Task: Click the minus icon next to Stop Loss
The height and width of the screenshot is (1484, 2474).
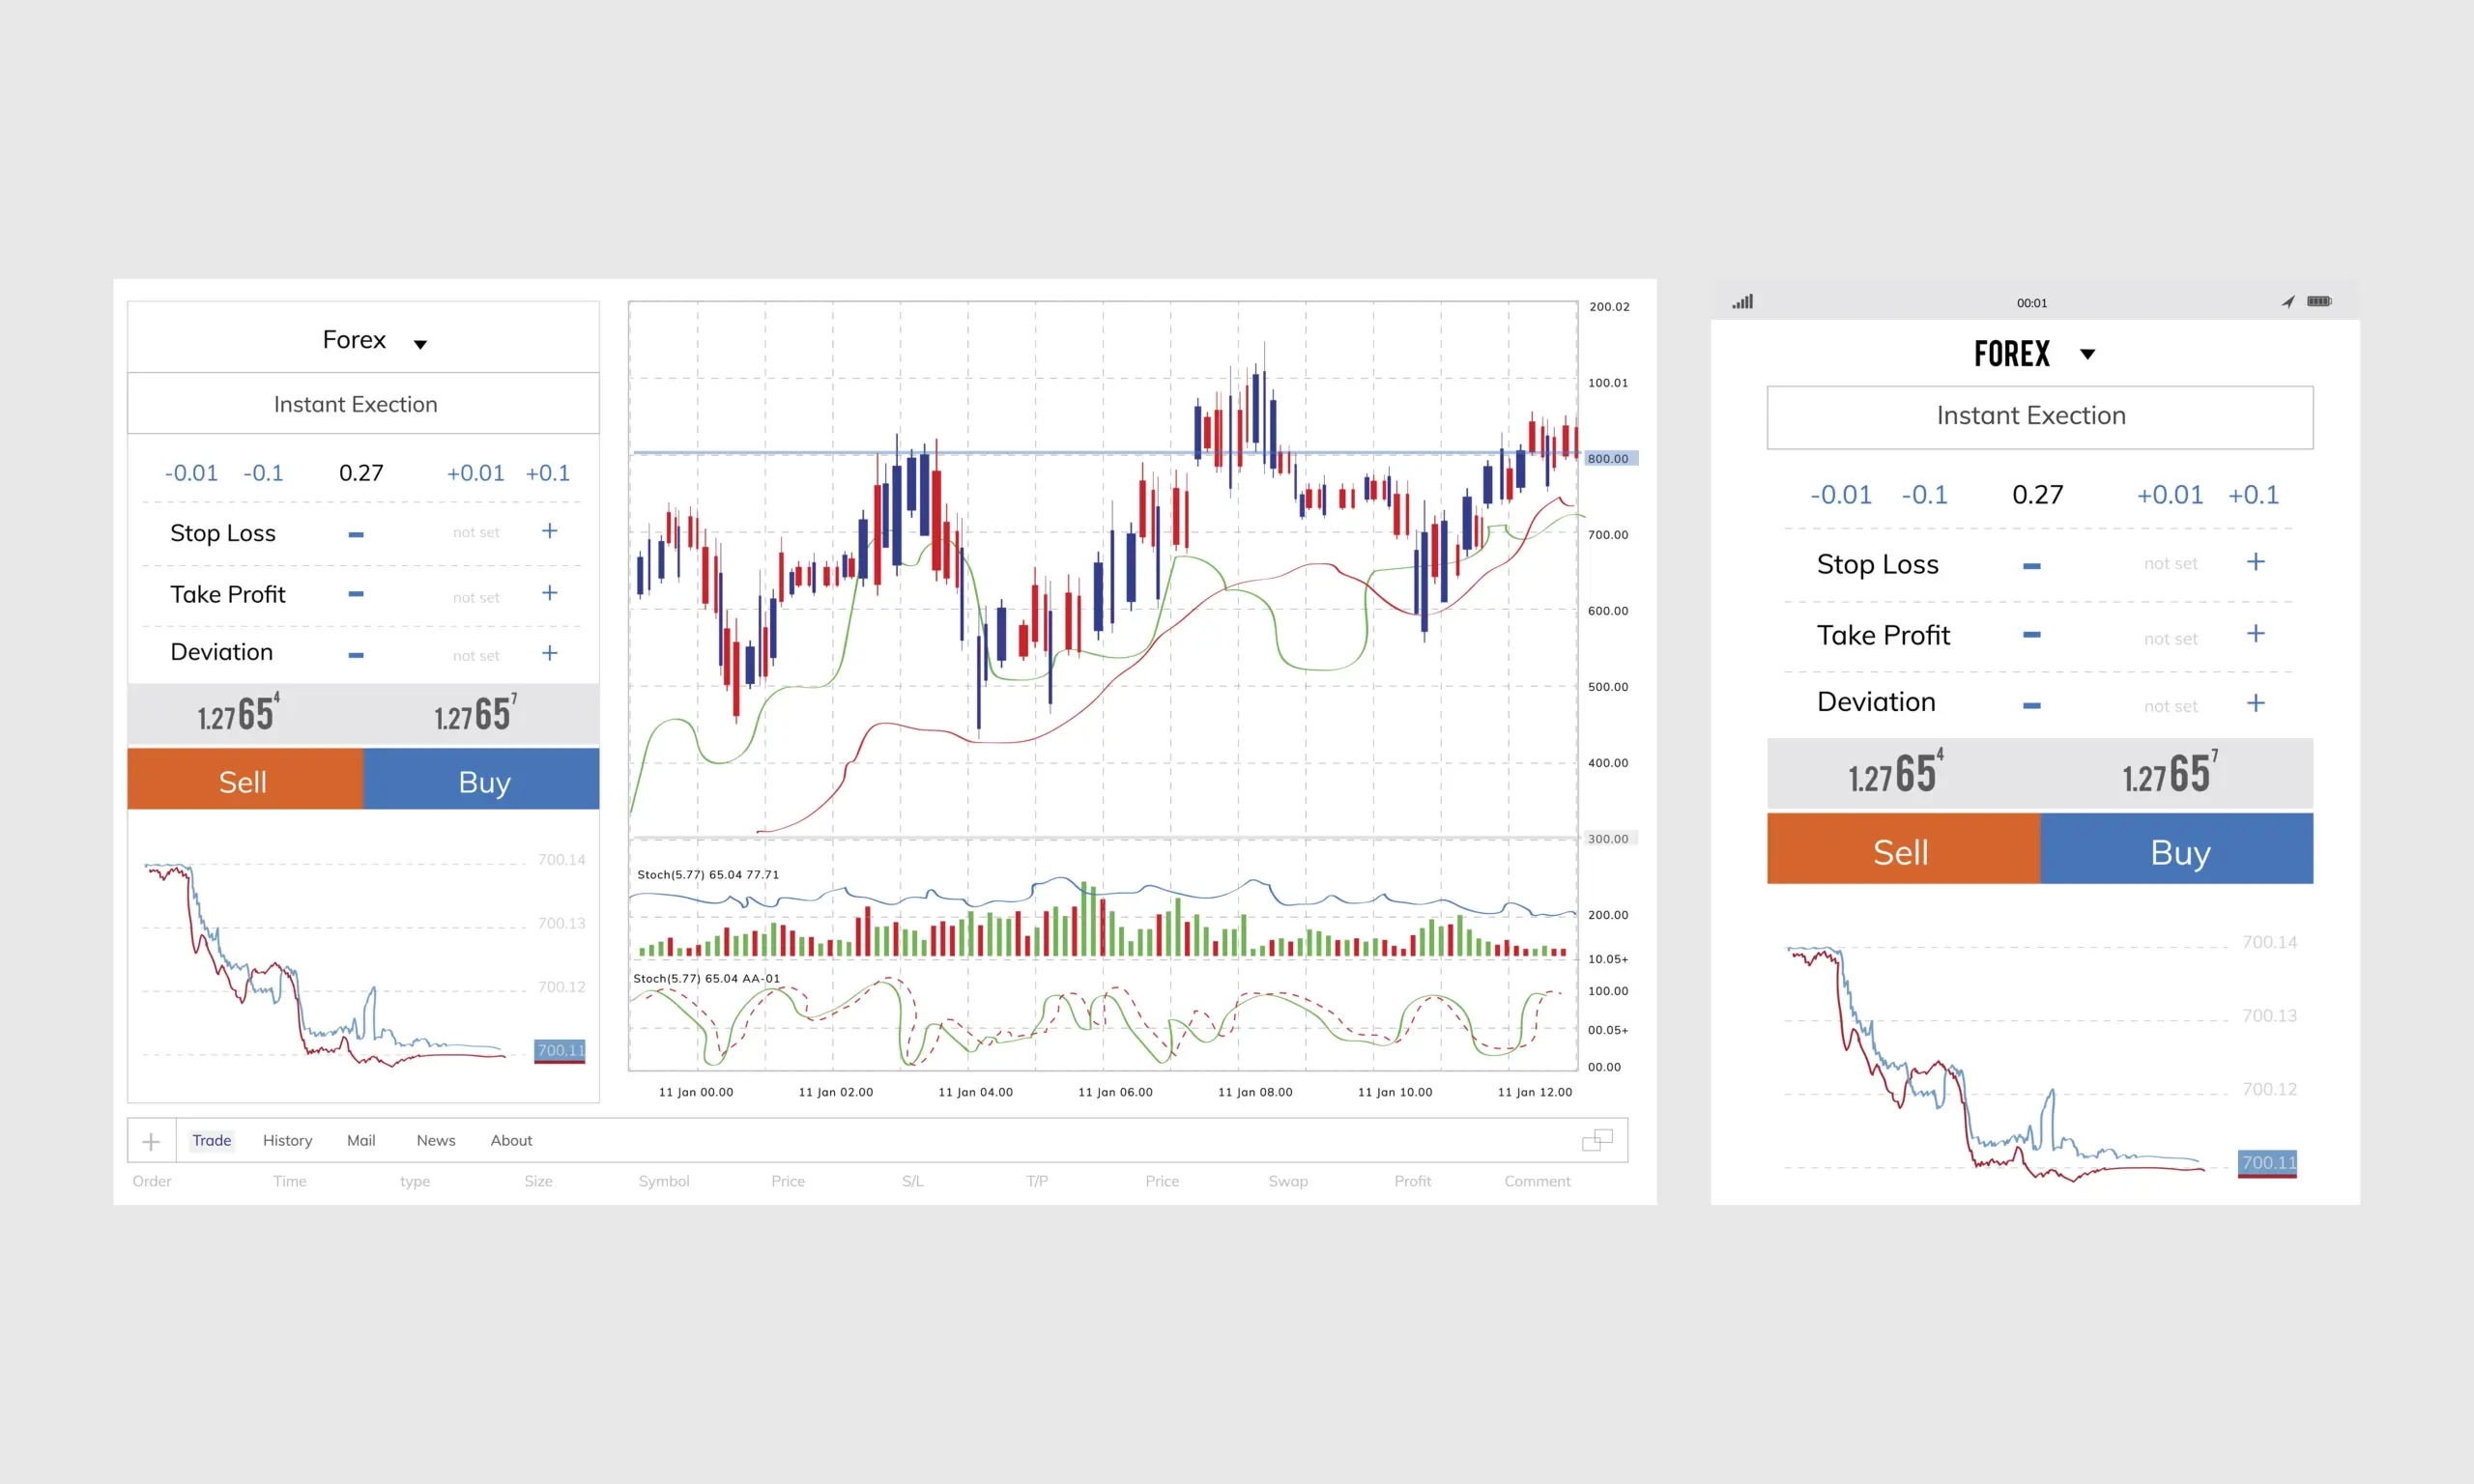Action: 355,532
